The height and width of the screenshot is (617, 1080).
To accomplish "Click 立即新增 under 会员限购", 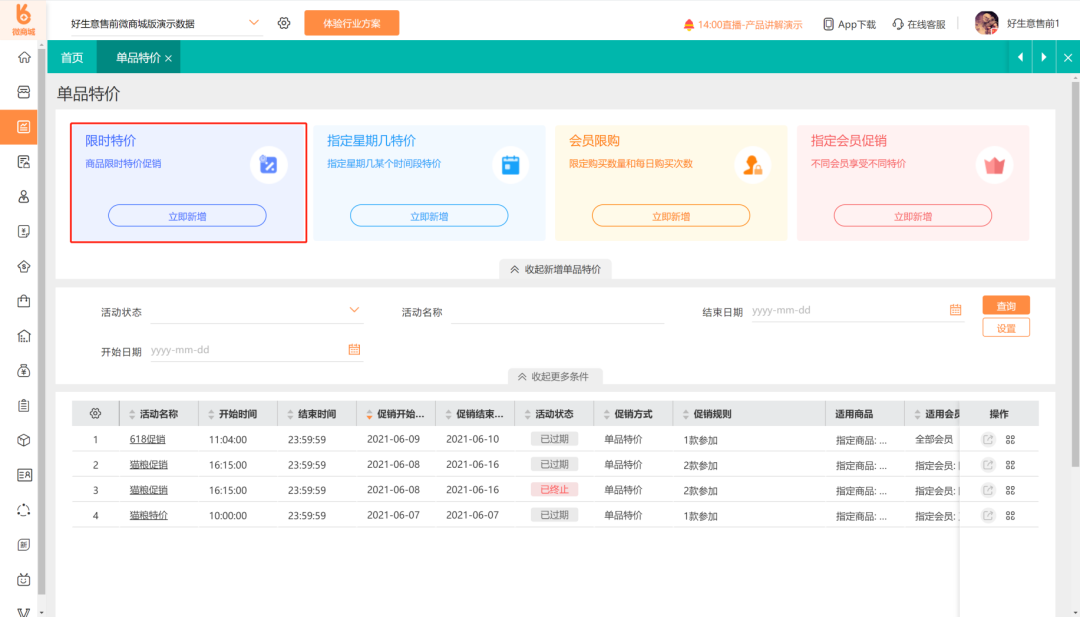I will 671,216.
